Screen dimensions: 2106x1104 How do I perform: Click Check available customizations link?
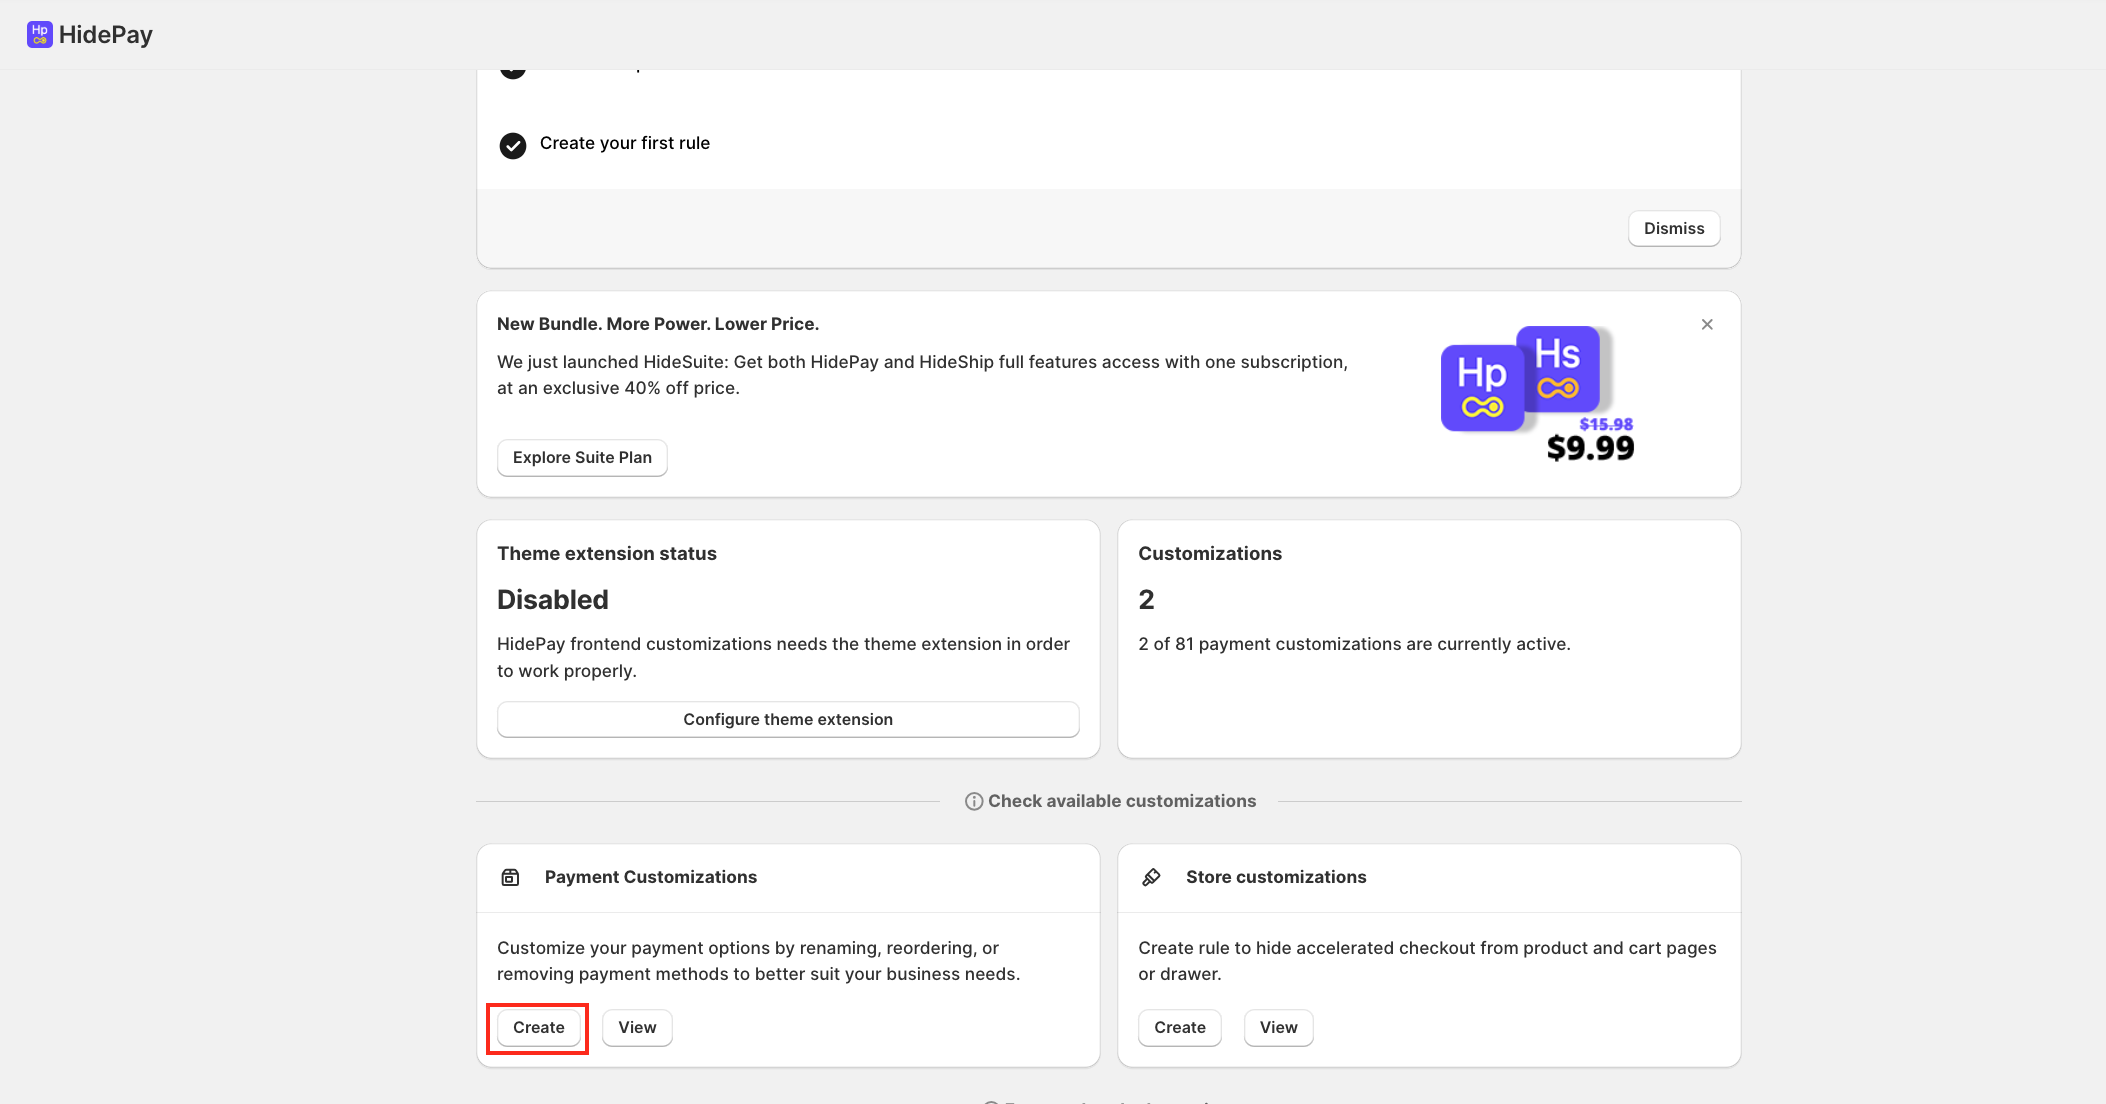pos(1121,801)
